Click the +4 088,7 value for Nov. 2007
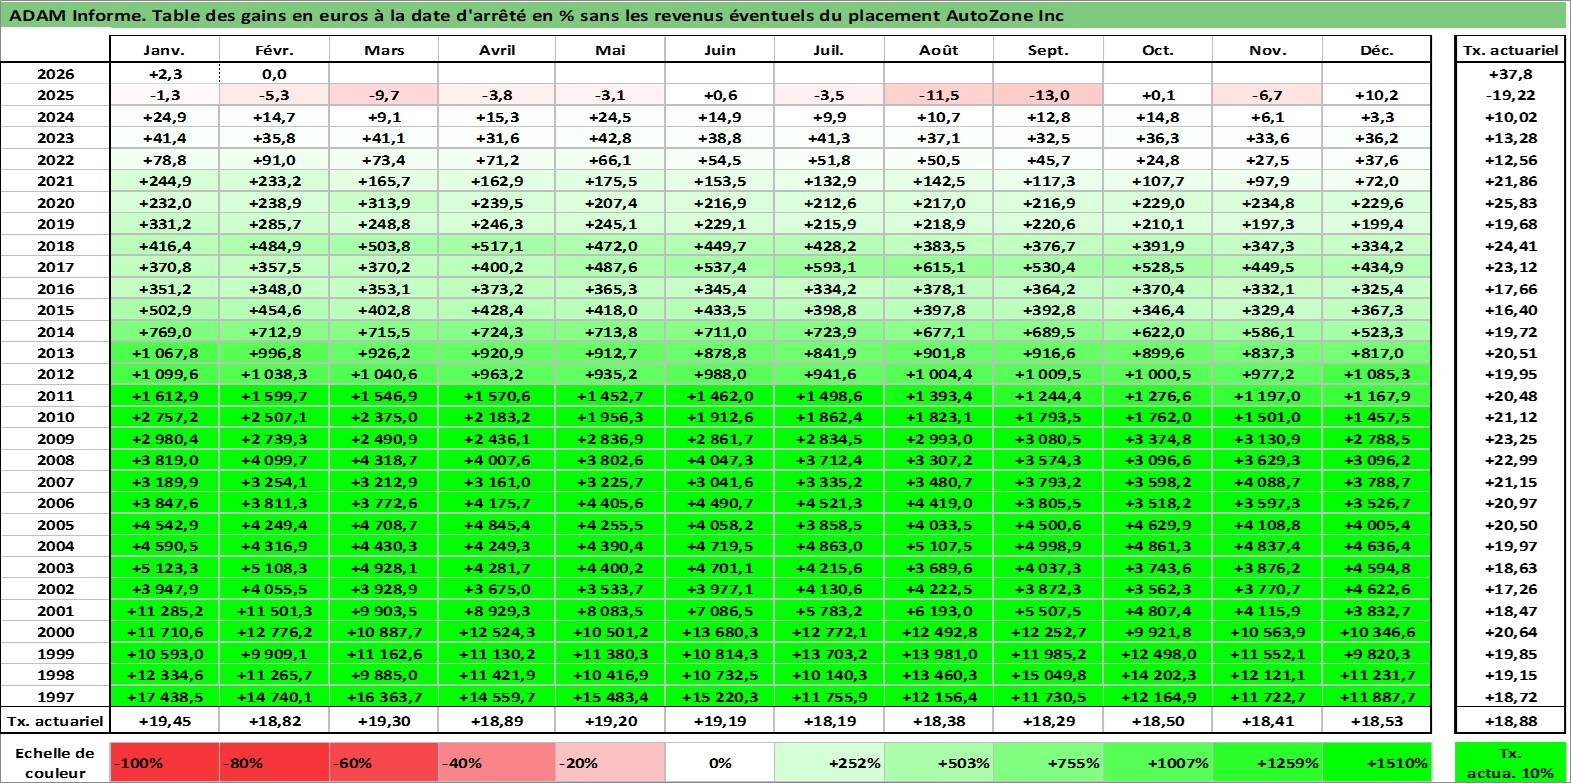The width and height of the screenshot is (1571, 783). tap(1267, 482)
